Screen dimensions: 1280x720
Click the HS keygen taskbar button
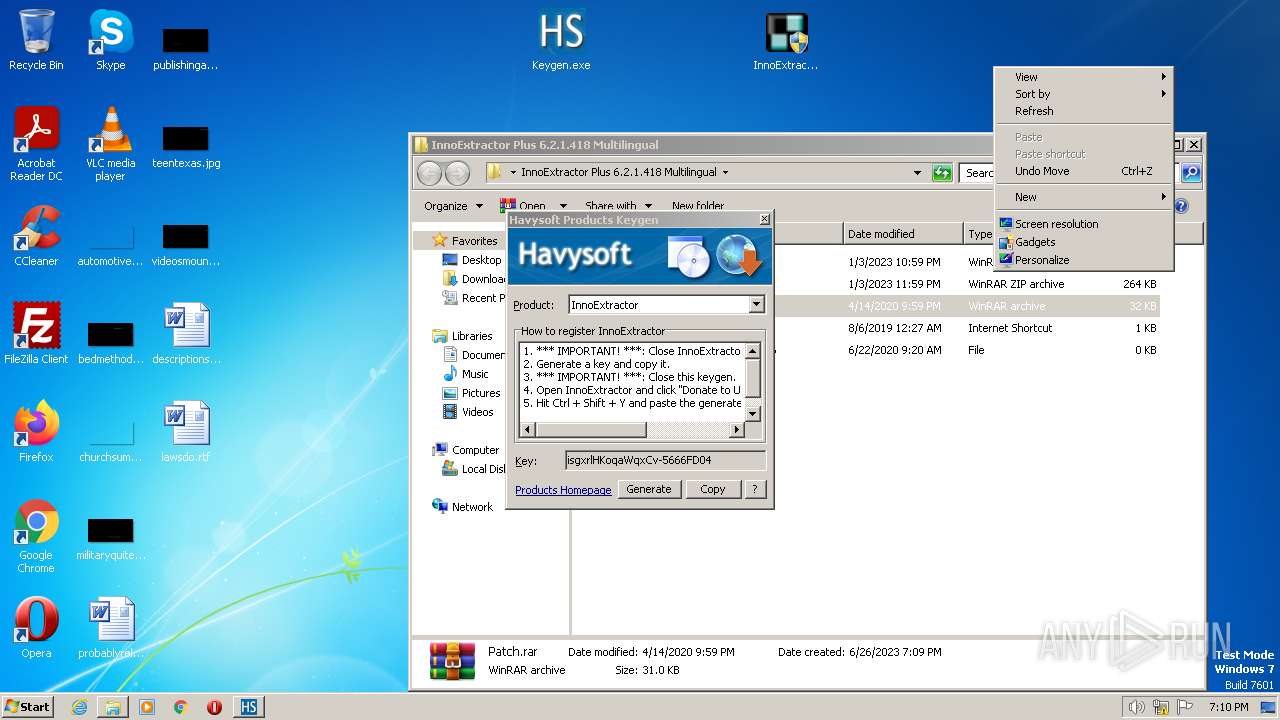[248, 707]
